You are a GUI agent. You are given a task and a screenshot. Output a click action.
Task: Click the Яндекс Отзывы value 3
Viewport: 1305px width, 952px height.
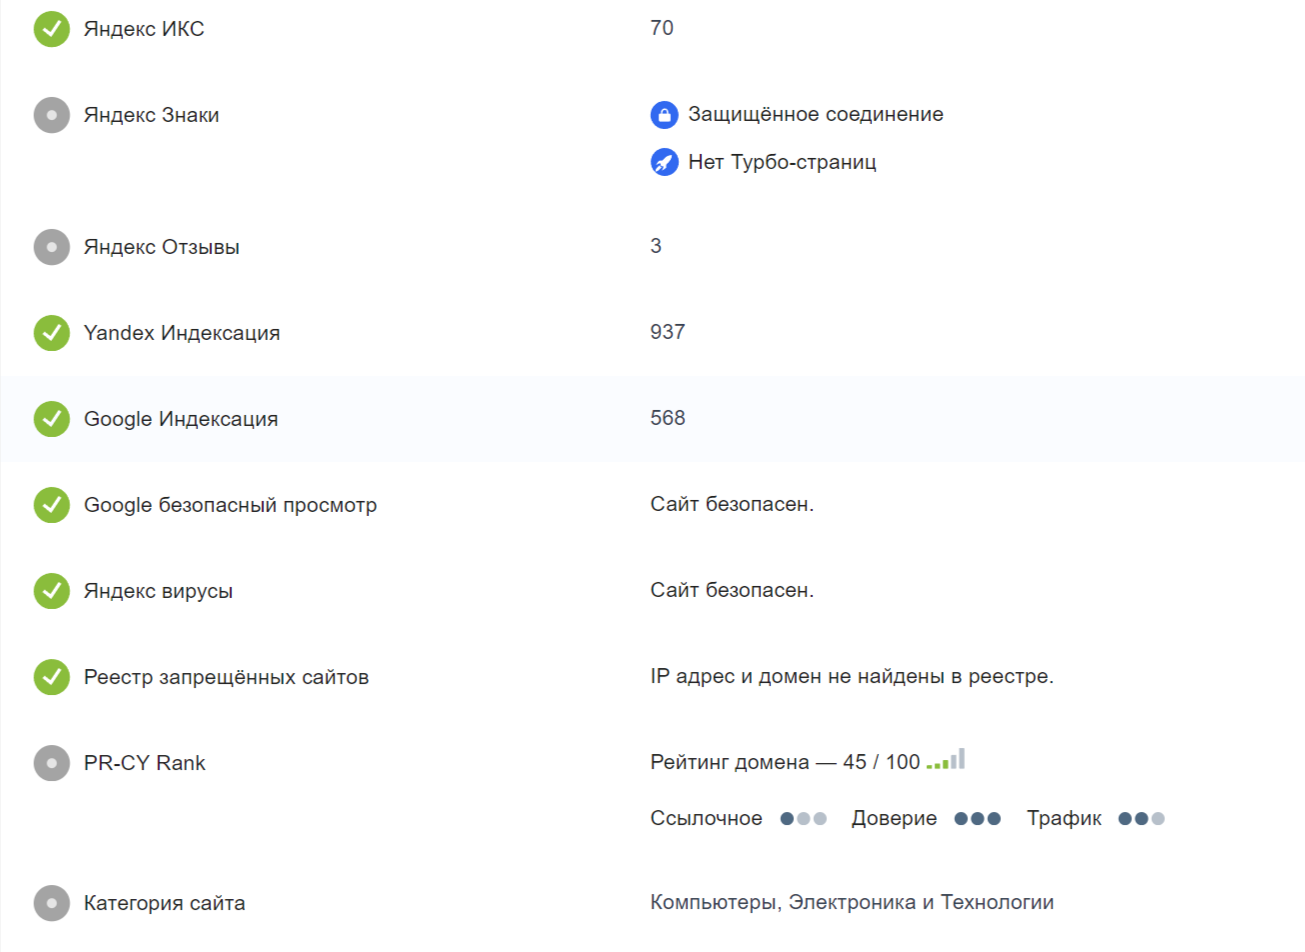pos(656,246)
